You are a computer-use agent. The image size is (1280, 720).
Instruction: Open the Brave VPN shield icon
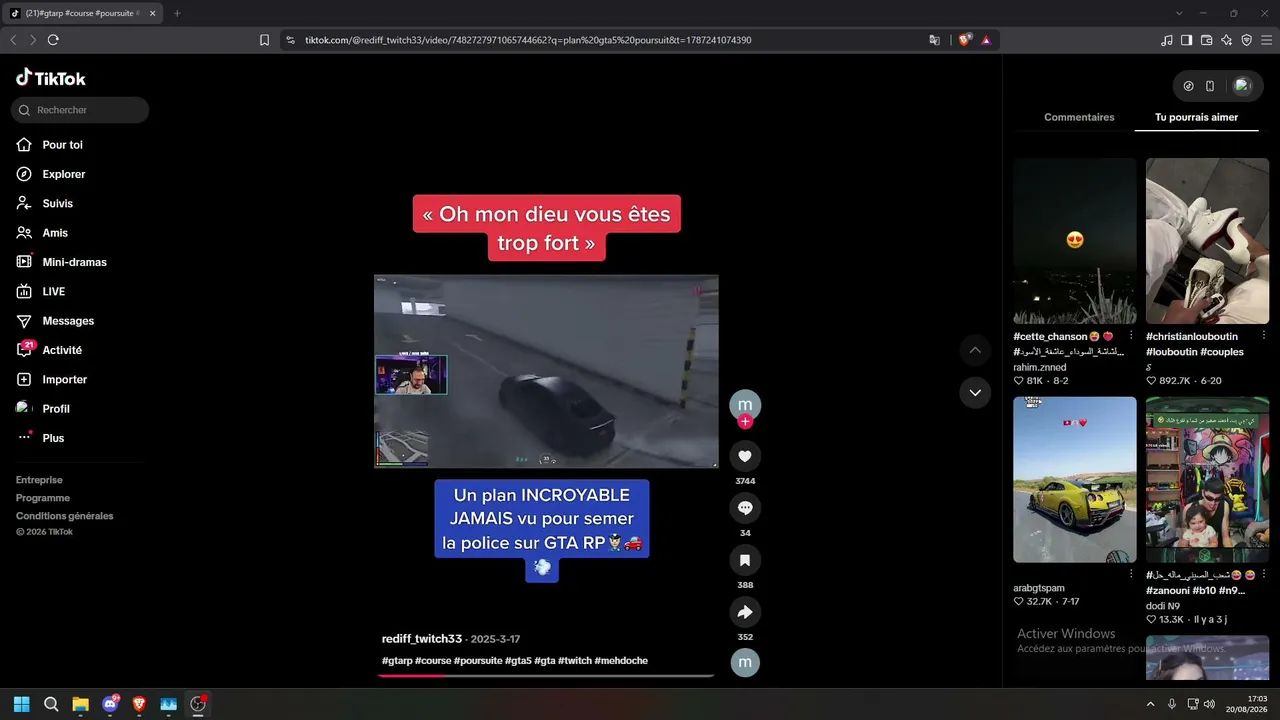(1247, 40)
